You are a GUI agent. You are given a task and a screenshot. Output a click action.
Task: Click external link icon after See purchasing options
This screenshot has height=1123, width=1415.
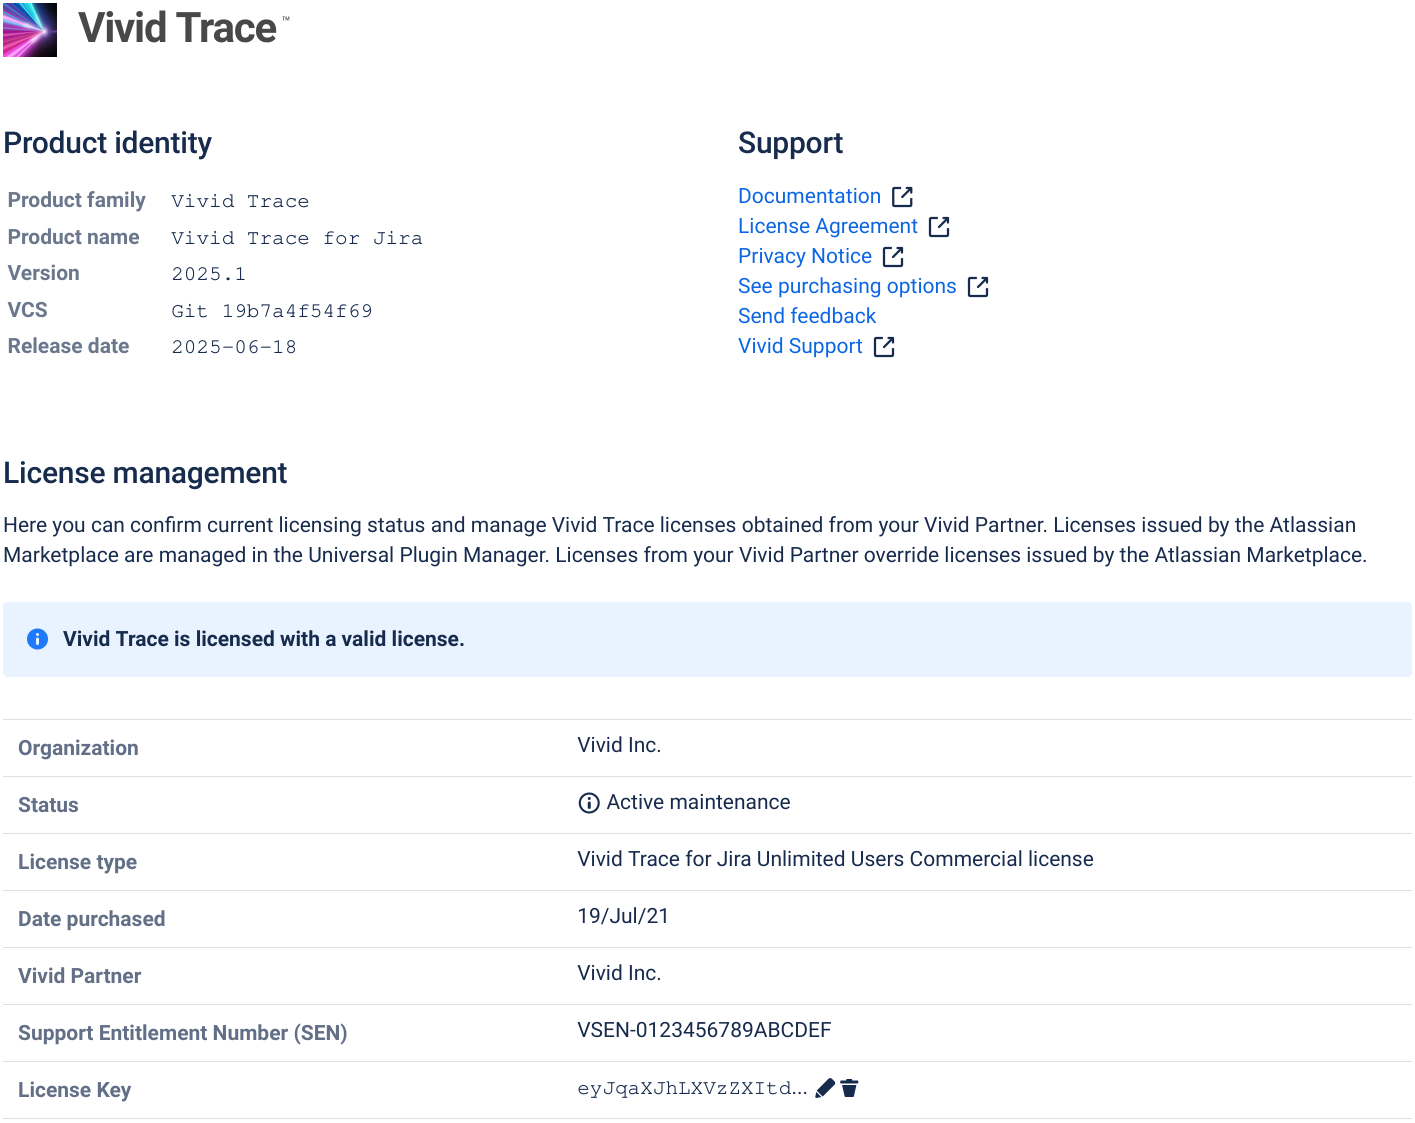point(978,286)
